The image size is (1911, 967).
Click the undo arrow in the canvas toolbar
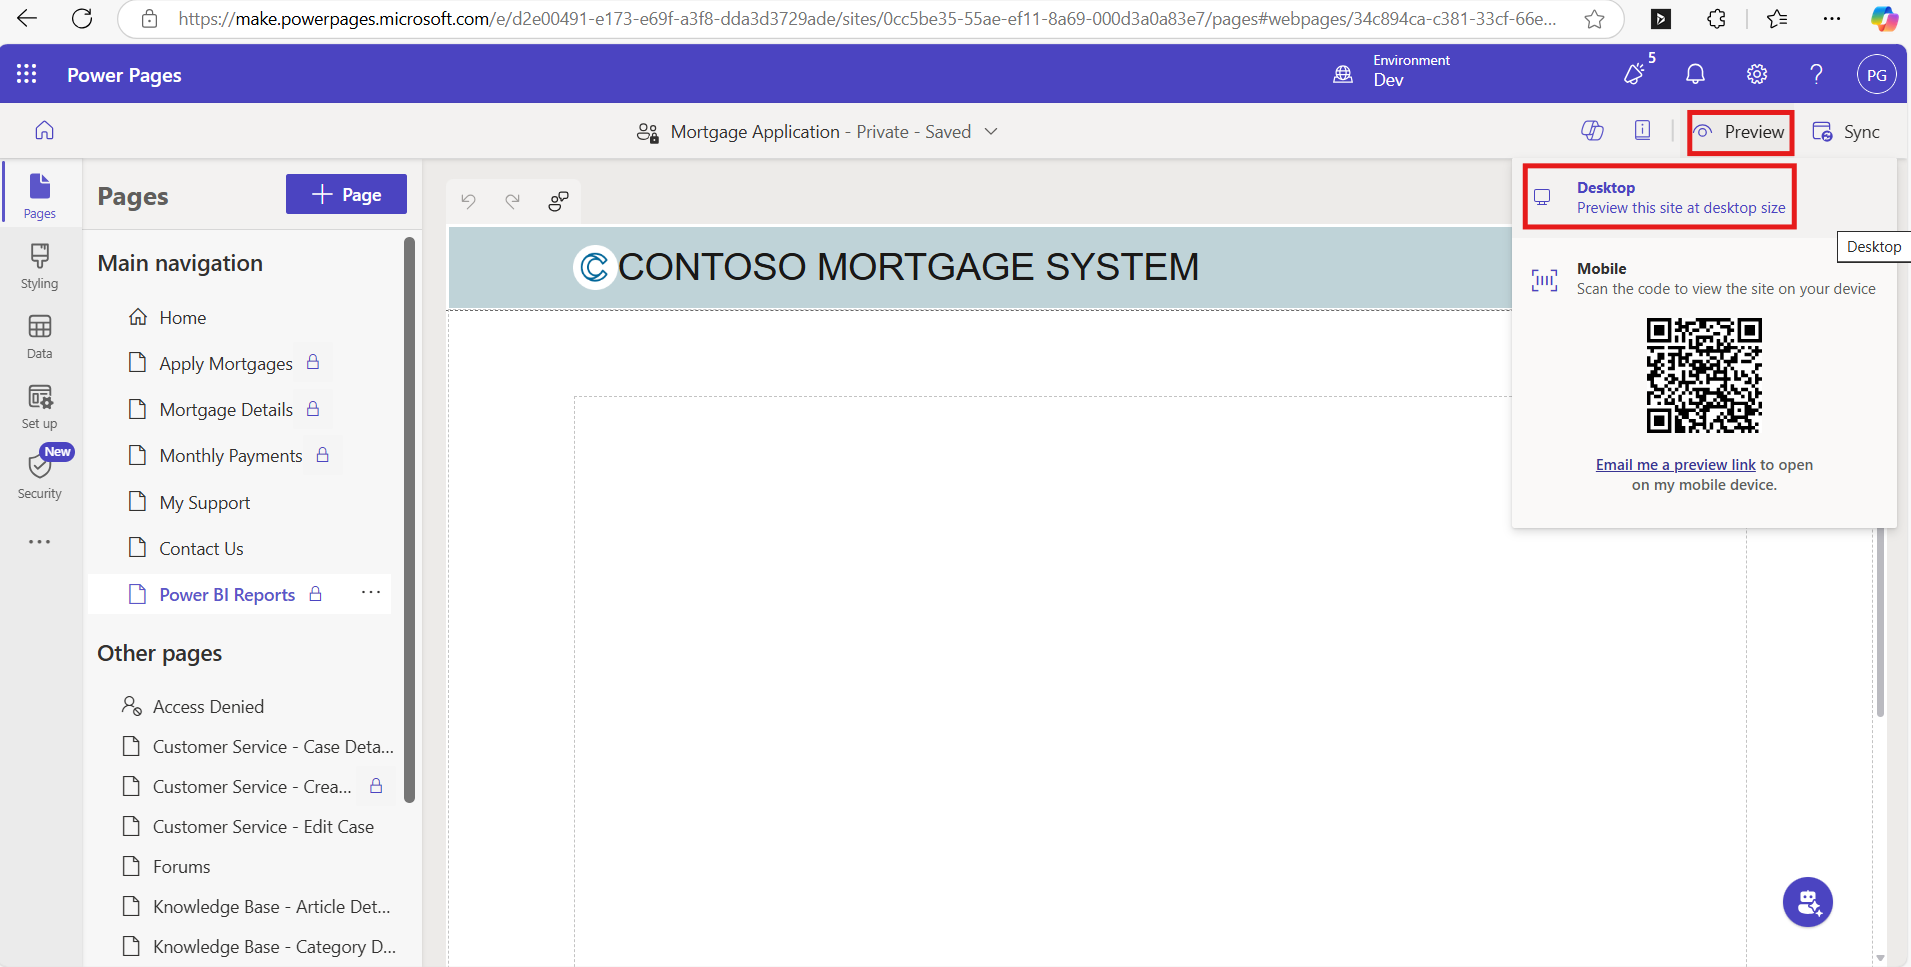(468, 201)
